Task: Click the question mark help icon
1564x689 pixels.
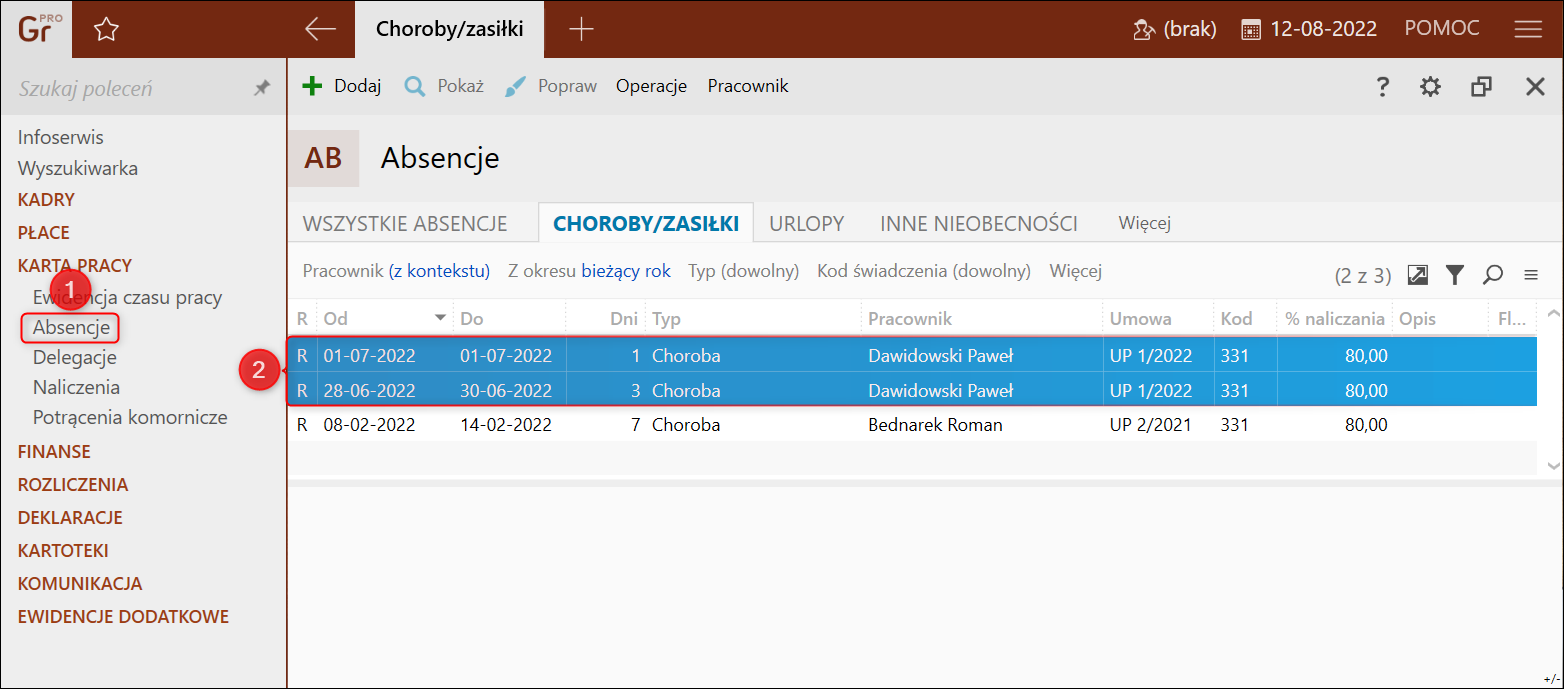Action: [1383, 87]
